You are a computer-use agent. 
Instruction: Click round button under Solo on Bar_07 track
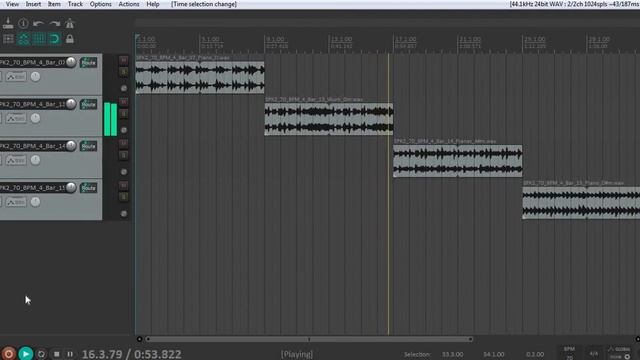(124, 88)
